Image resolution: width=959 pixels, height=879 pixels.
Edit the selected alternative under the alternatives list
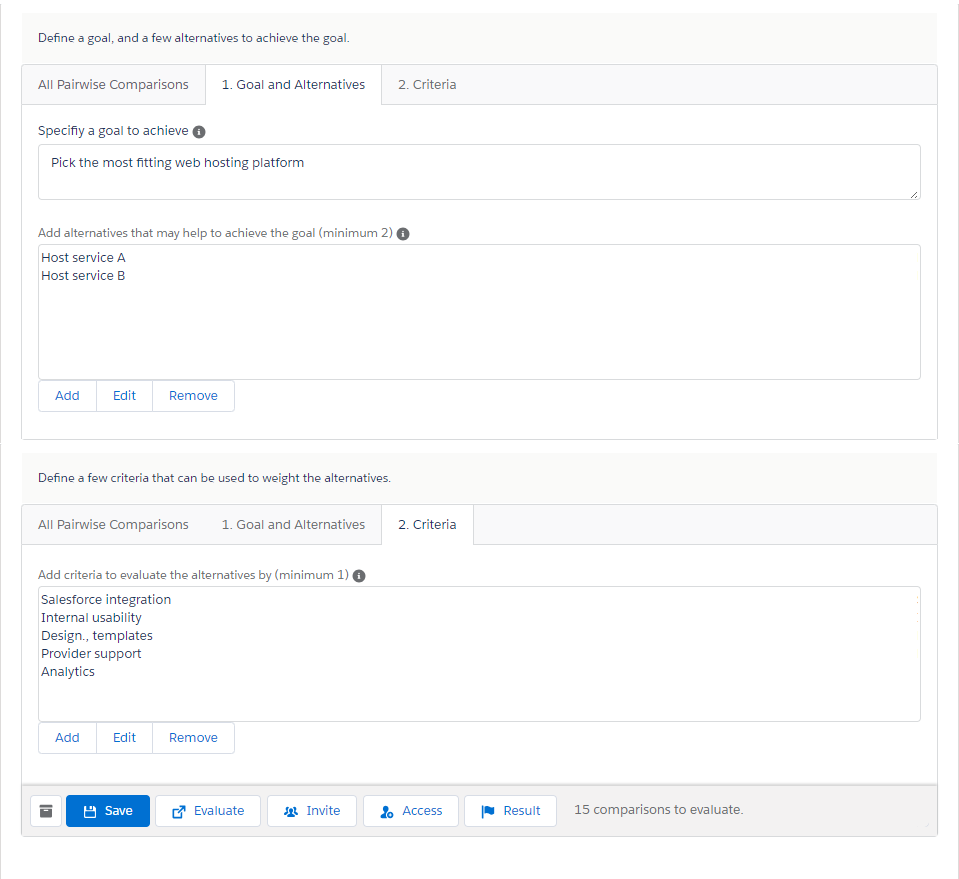pos(124,396)
